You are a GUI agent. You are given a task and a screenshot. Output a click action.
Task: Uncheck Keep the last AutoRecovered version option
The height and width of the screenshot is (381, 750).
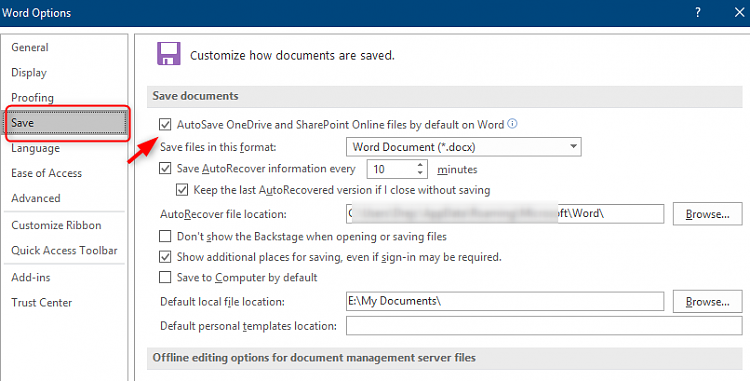(182, 190)
